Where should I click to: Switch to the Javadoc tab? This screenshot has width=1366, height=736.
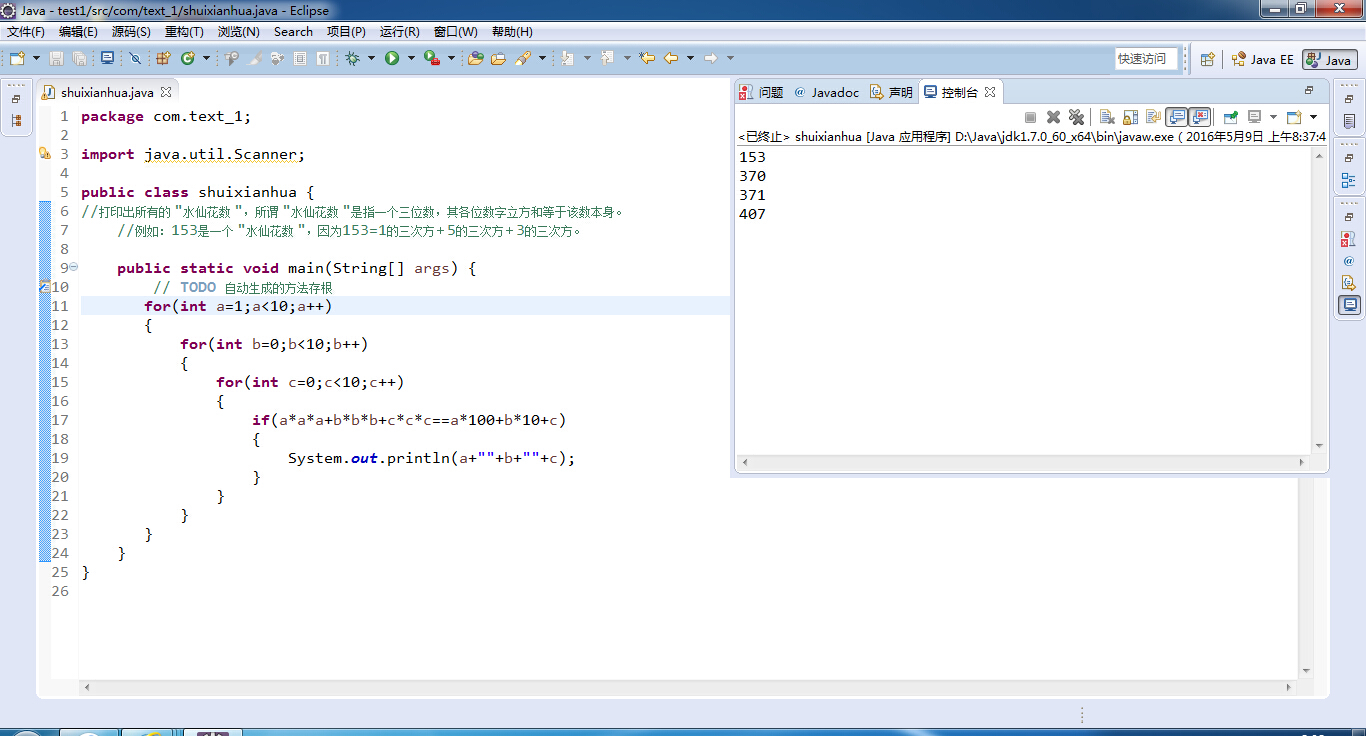(x=826, y=92)
